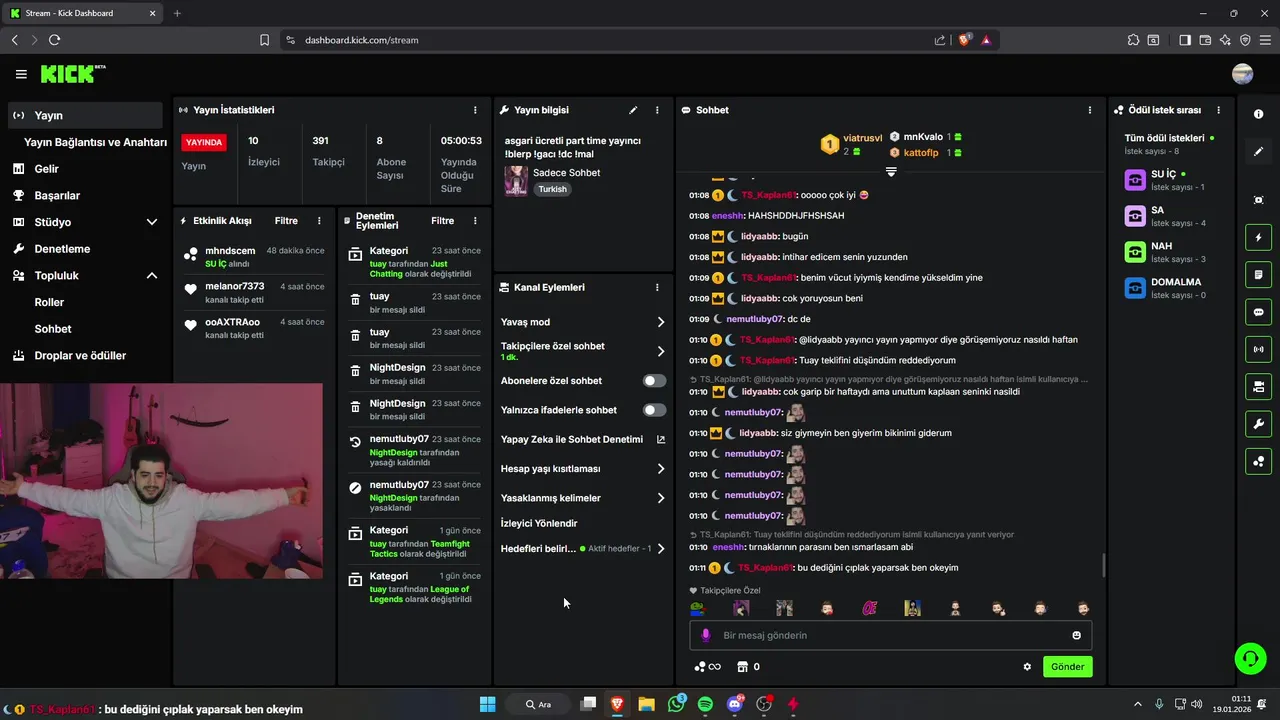Open chat settings gear icon
1280x720 pixels.
(x=1027, y=667)
